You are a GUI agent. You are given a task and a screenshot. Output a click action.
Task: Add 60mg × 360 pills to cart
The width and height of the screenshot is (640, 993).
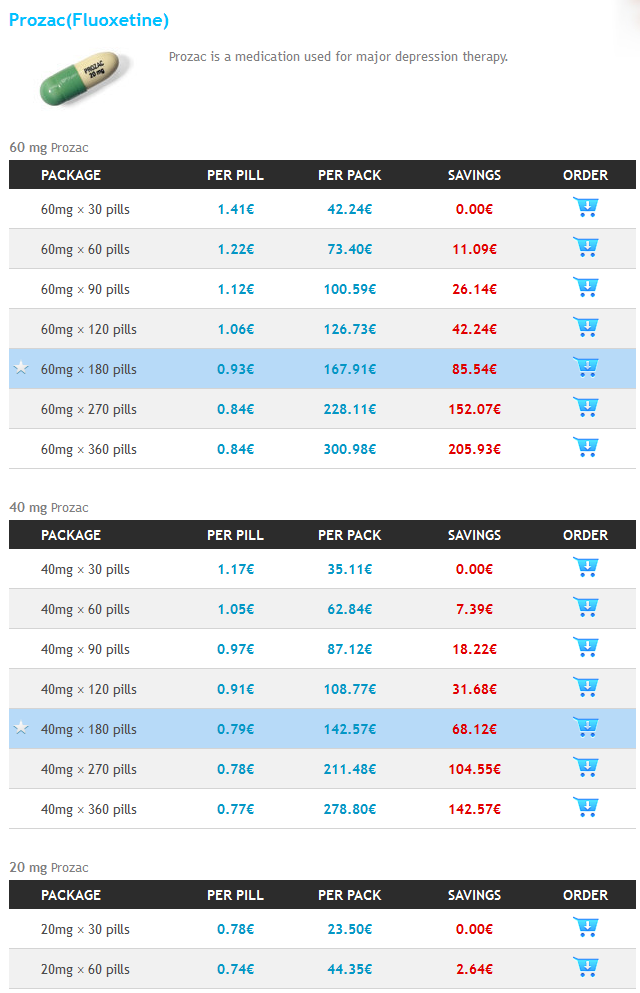click(586, 447)
